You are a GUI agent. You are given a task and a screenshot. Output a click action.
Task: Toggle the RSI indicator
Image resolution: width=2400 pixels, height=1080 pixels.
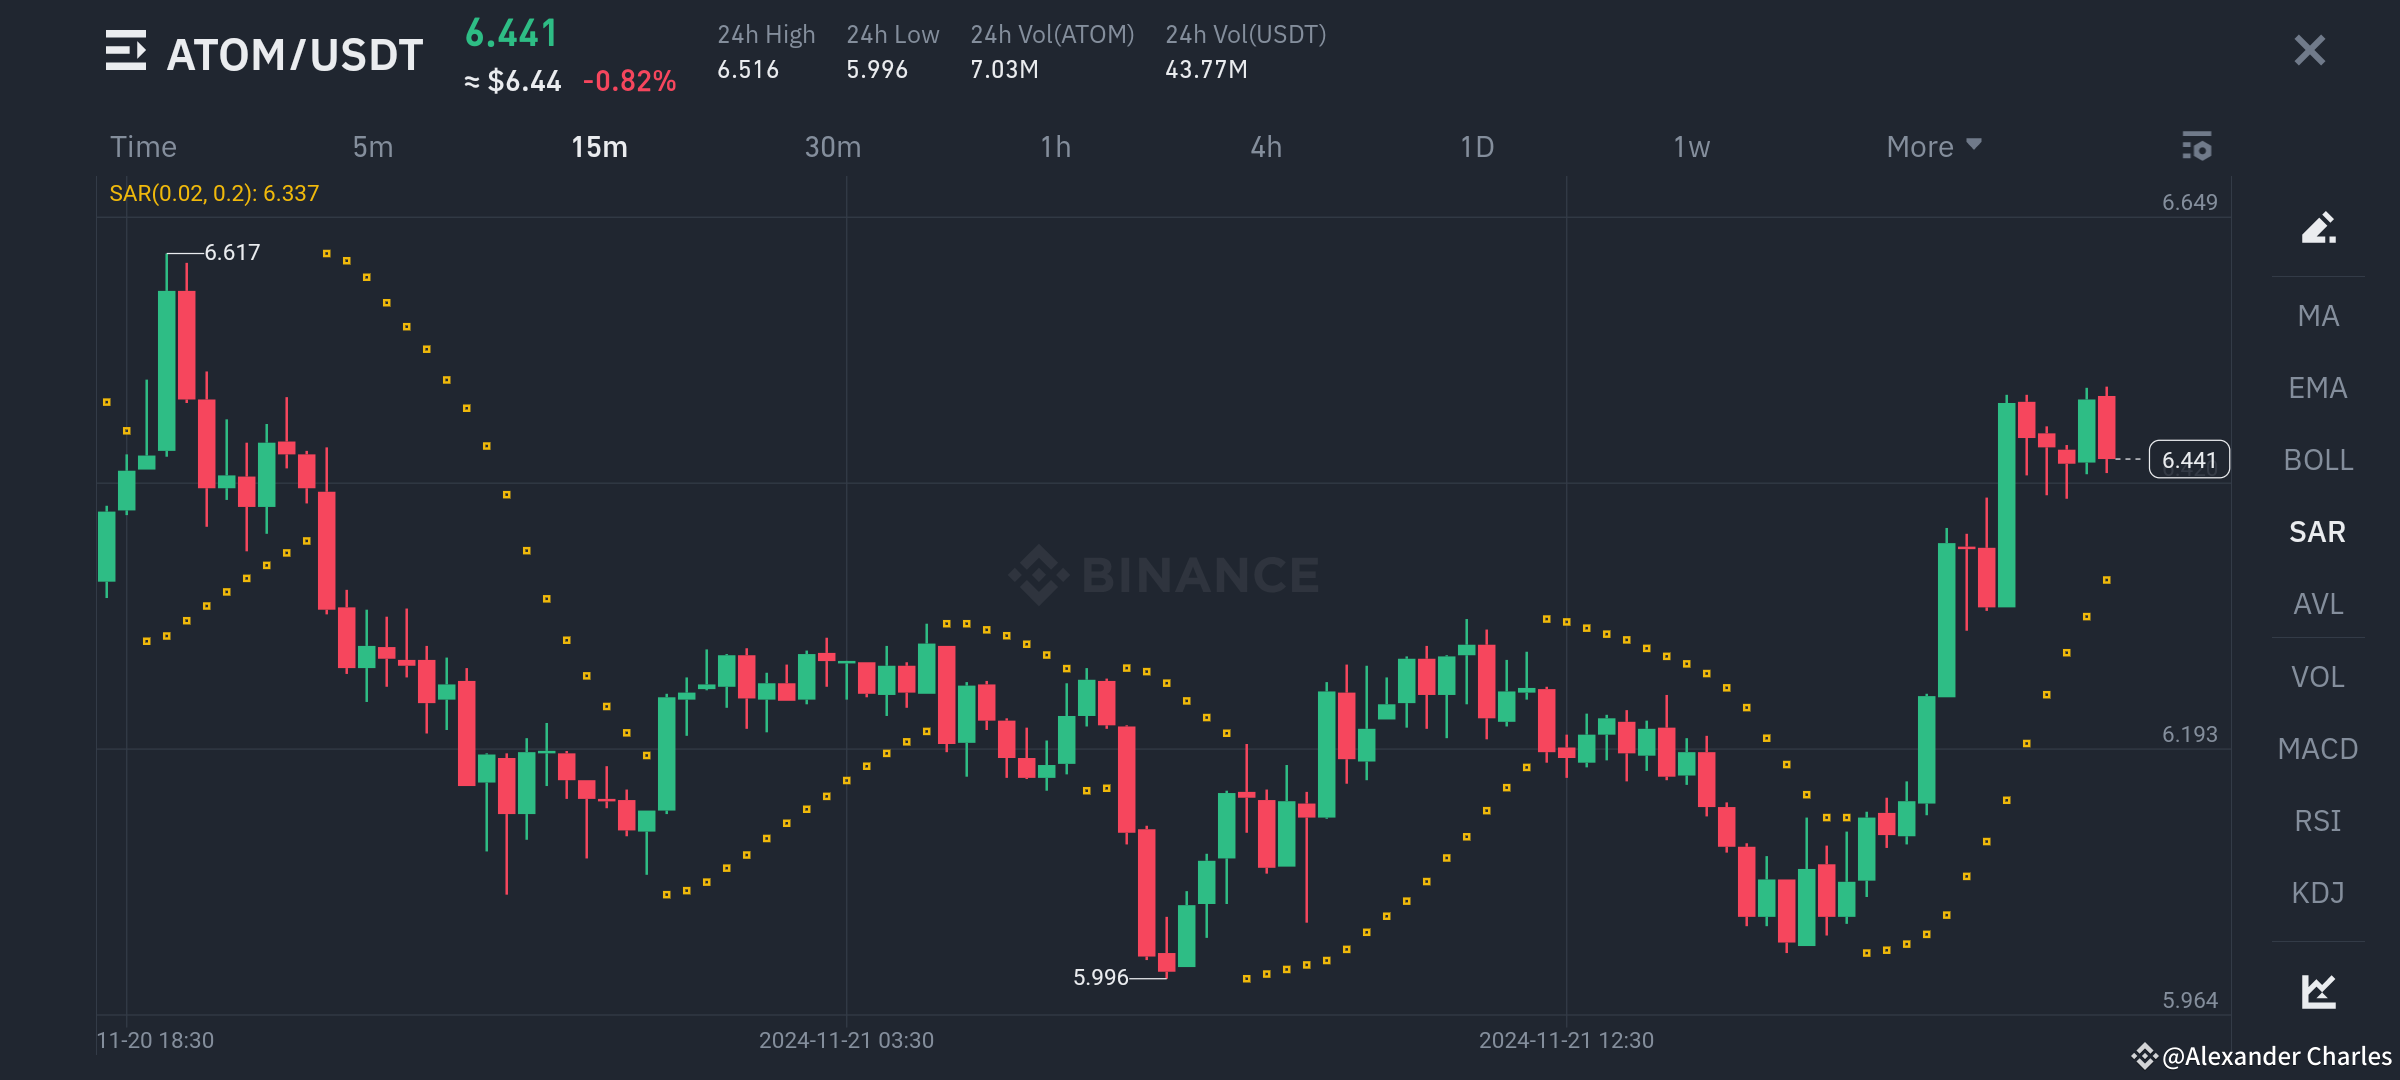[2318, 820]
